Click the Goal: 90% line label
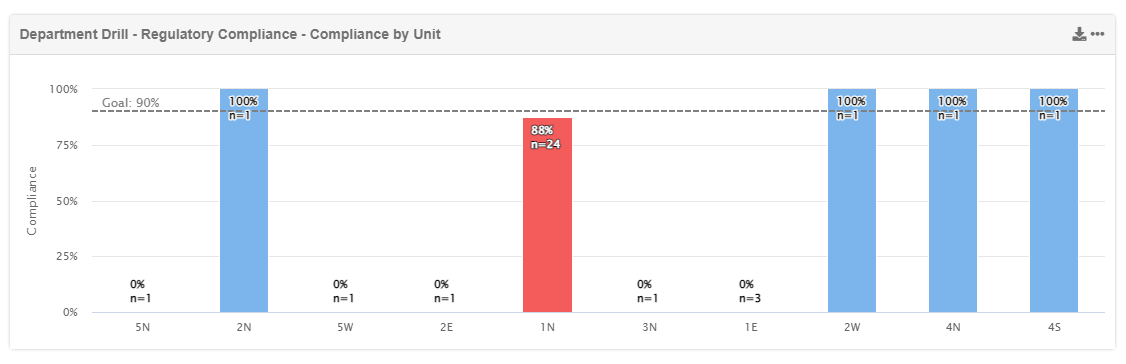1126x364 pixels. point(130,103)
